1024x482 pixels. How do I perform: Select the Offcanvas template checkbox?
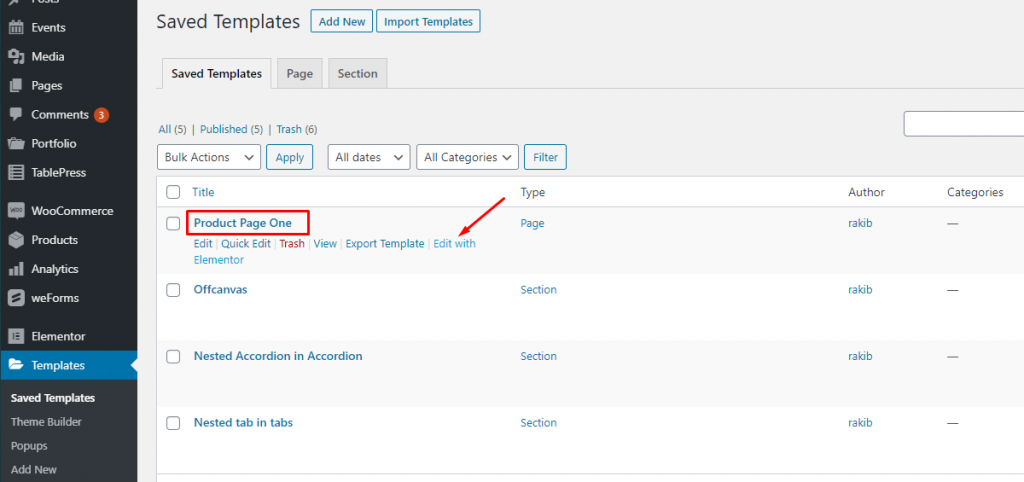(173, 290)
